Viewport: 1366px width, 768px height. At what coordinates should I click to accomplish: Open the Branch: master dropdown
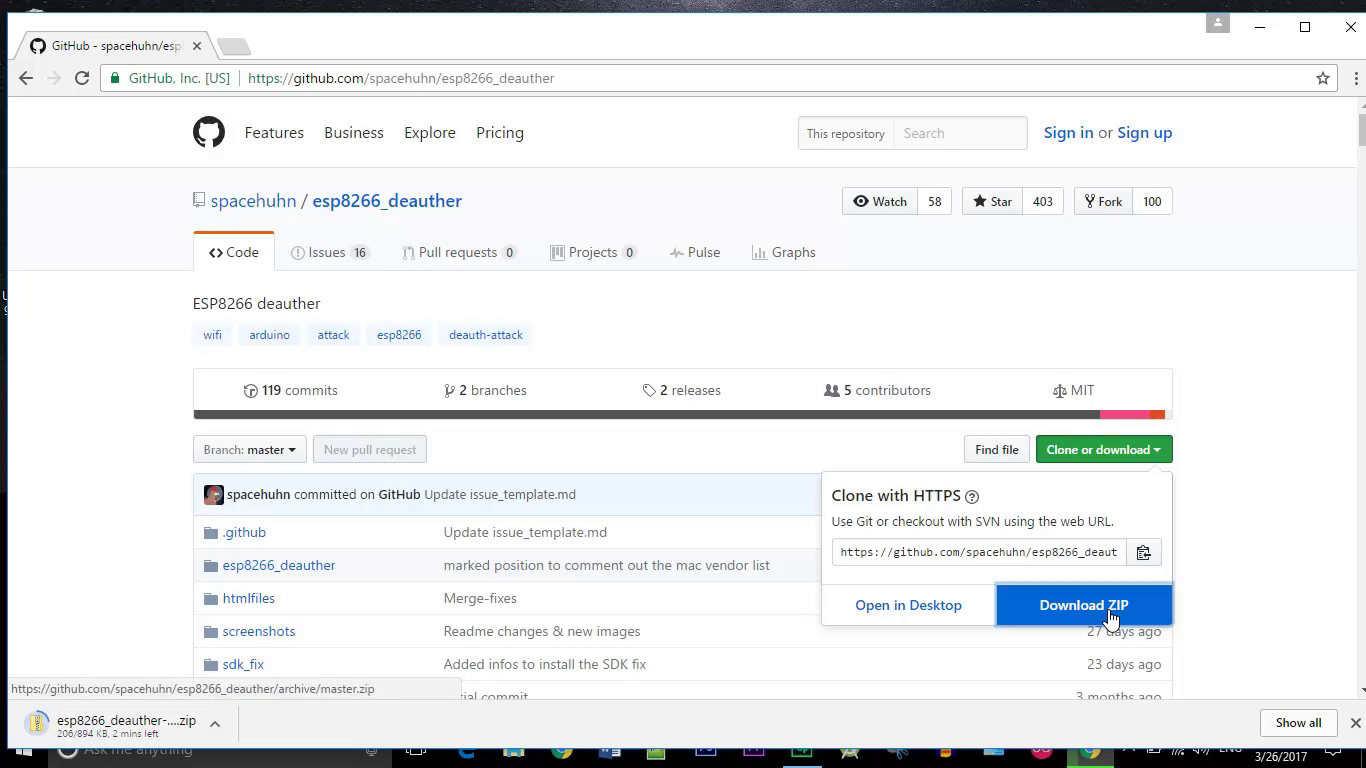tap(250, 450)
